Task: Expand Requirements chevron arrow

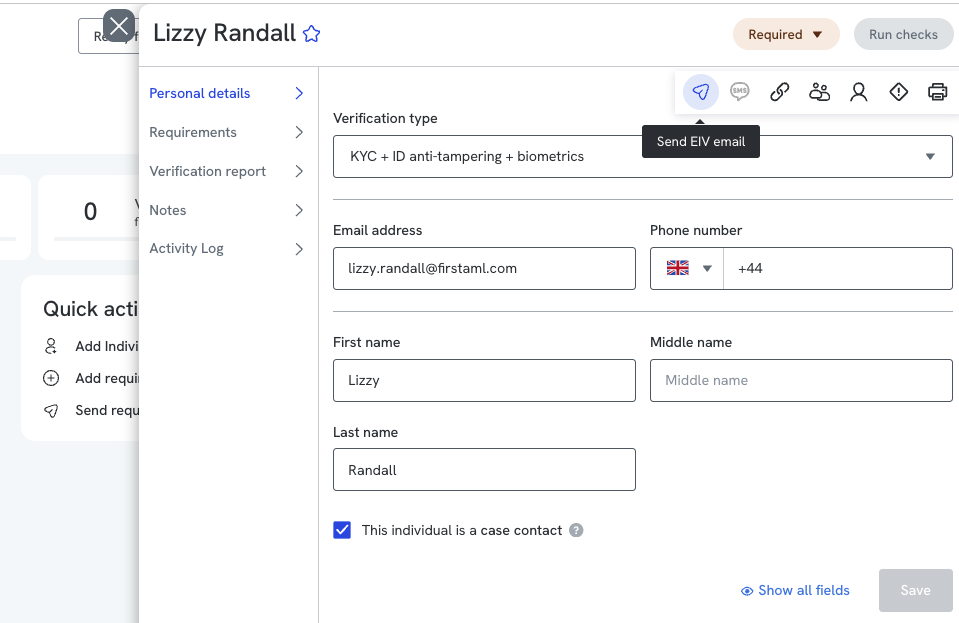Action: point(299,132)
